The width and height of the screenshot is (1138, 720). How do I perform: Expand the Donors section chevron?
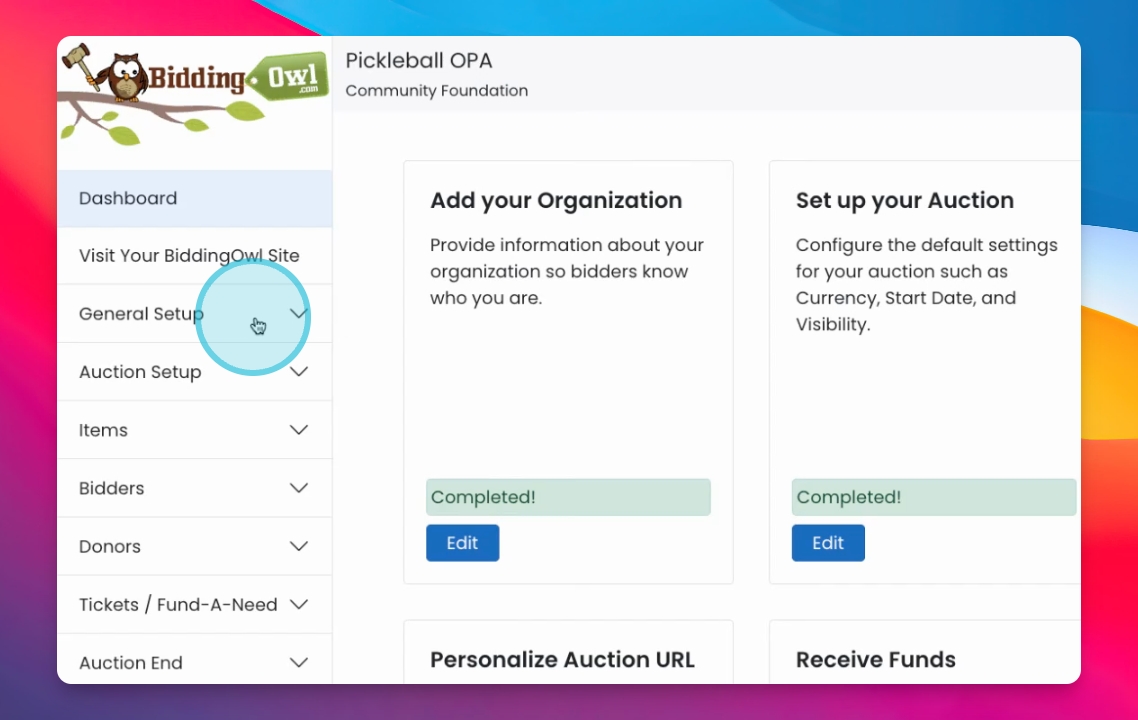298,546
